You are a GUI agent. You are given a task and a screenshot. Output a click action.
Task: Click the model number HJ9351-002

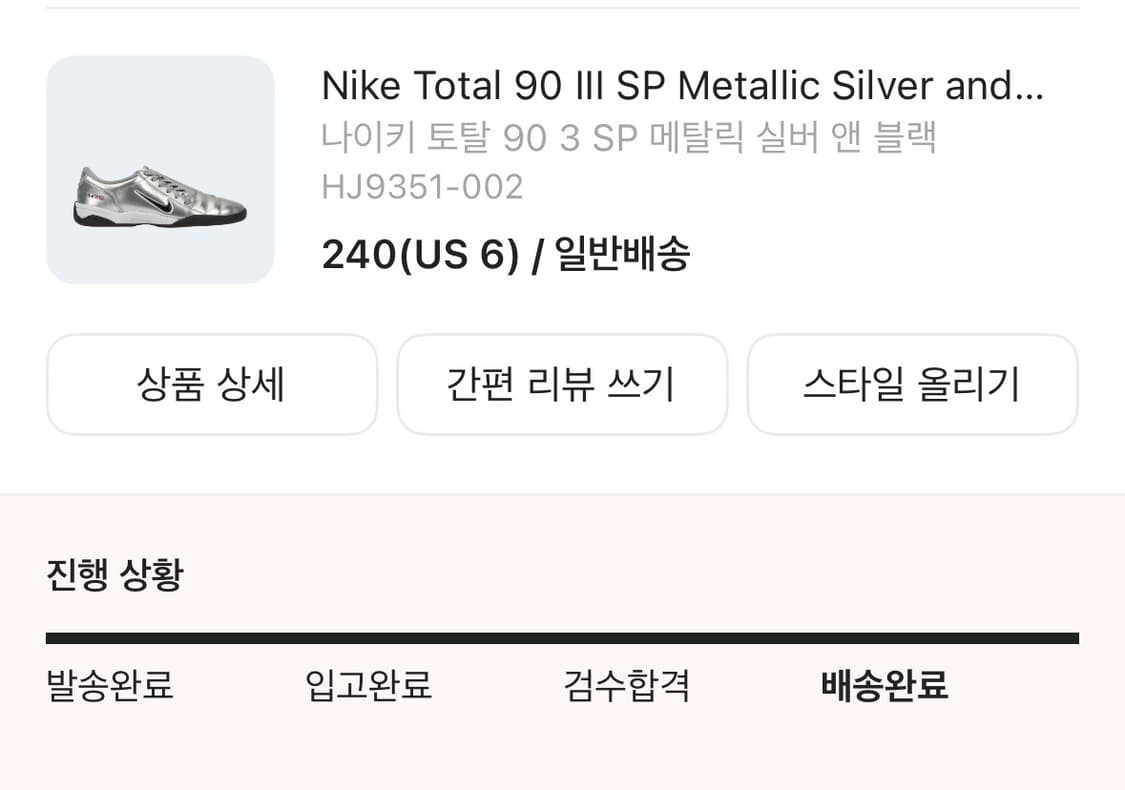click(x=422, y=187)
